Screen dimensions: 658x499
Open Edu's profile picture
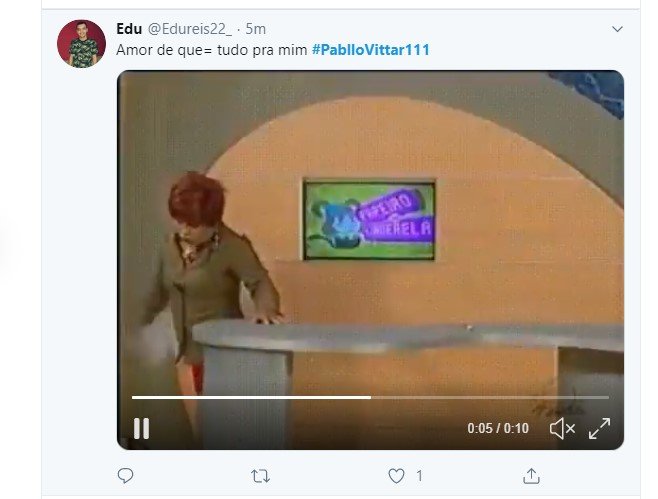click(81, 44)
